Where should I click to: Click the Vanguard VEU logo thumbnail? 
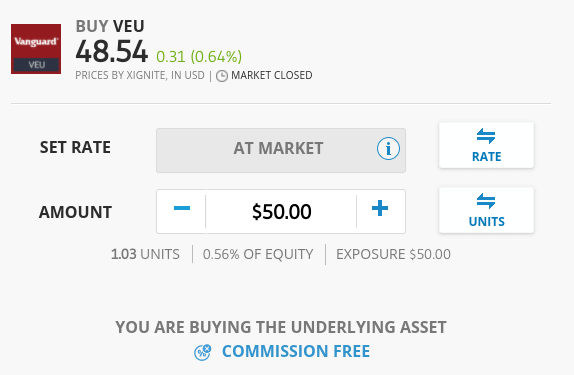[36, 49]
